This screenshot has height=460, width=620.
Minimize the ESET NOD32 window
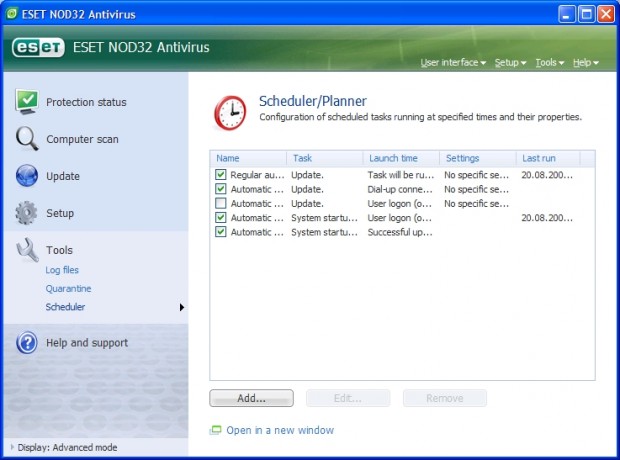pyautogui.click(x=567, y=14)
